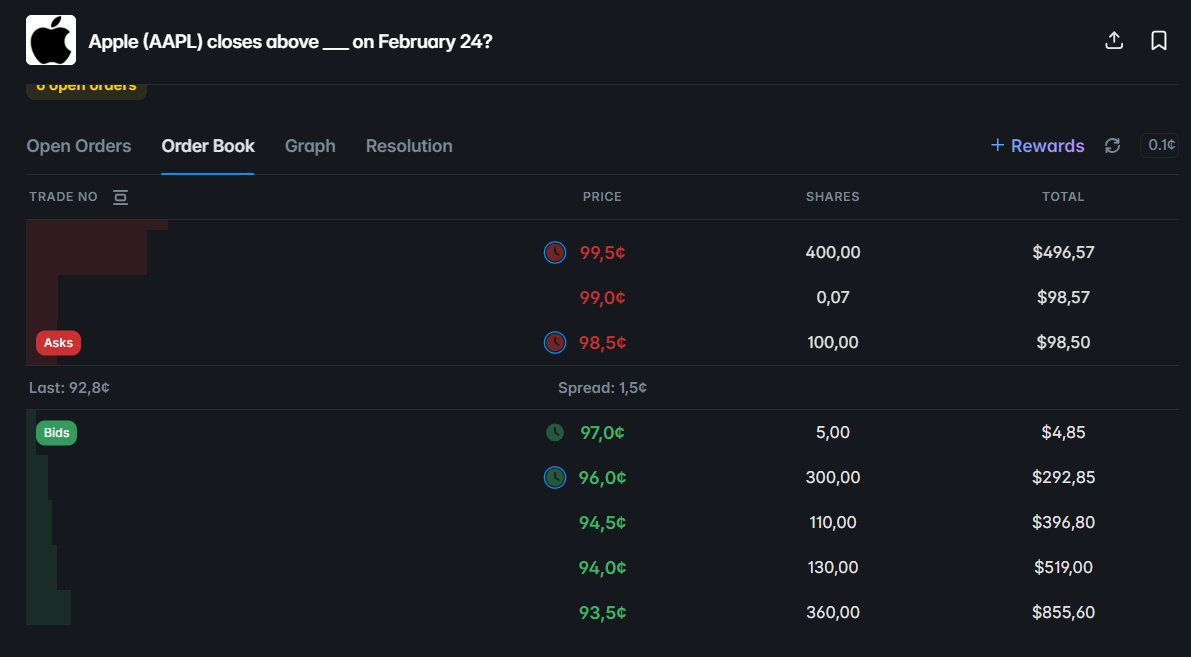1191x657 pixels.
Task: Click the clock icon beside 99,5¢ ask
Action: click(x=555, y=252)
